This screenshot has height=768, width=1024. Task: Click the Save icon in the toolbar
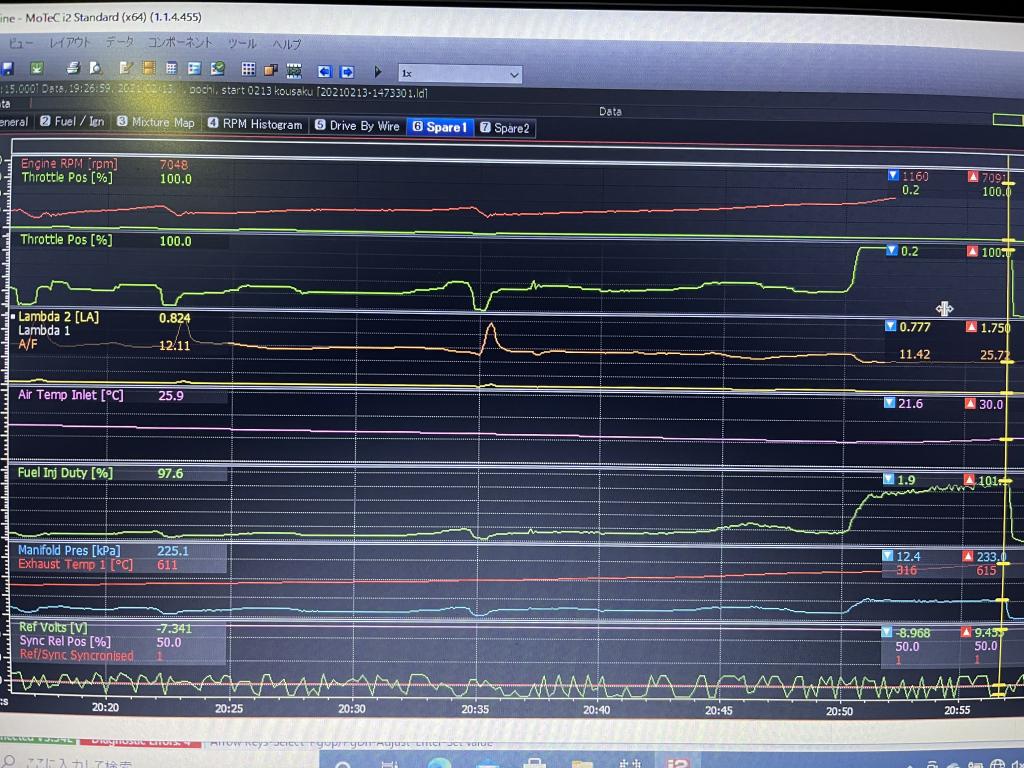click(7, 69)
